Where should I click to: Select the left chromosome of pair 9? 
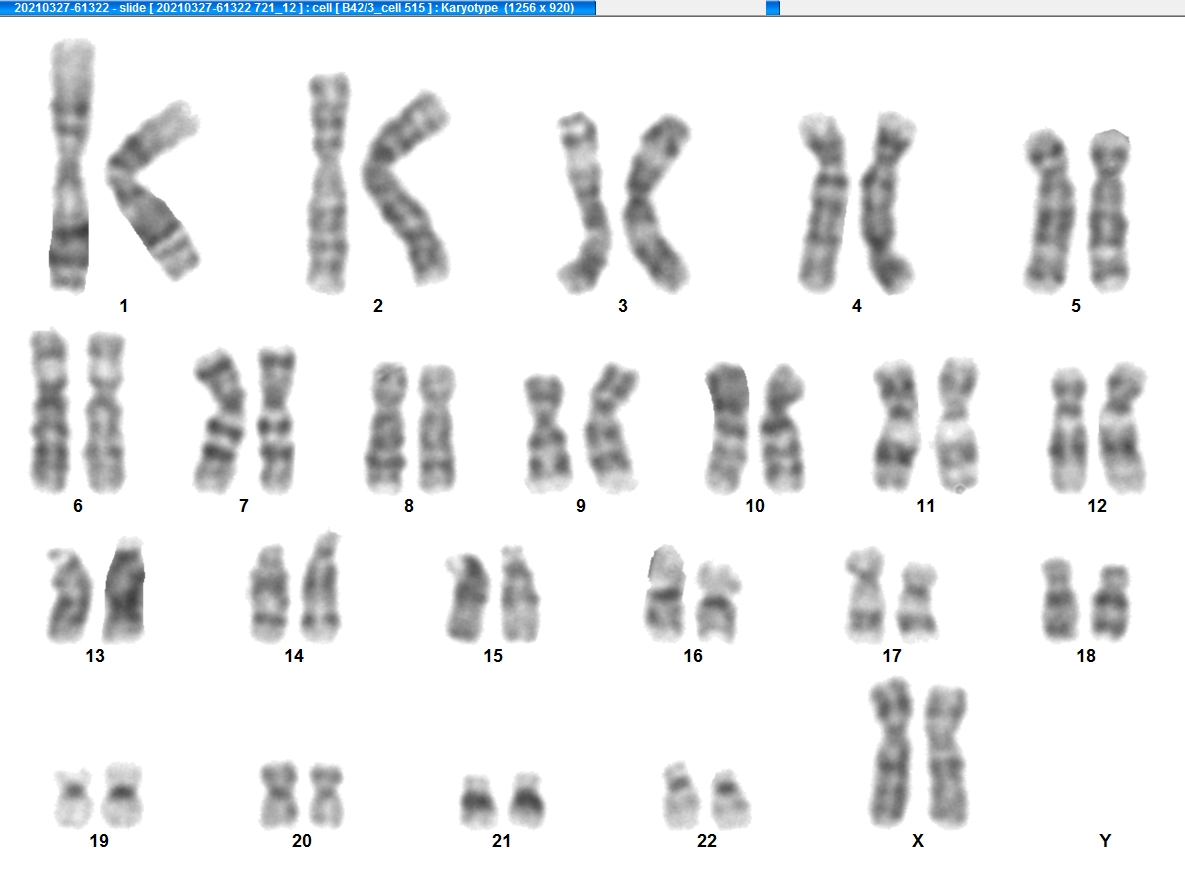click(x=547, y=432)
